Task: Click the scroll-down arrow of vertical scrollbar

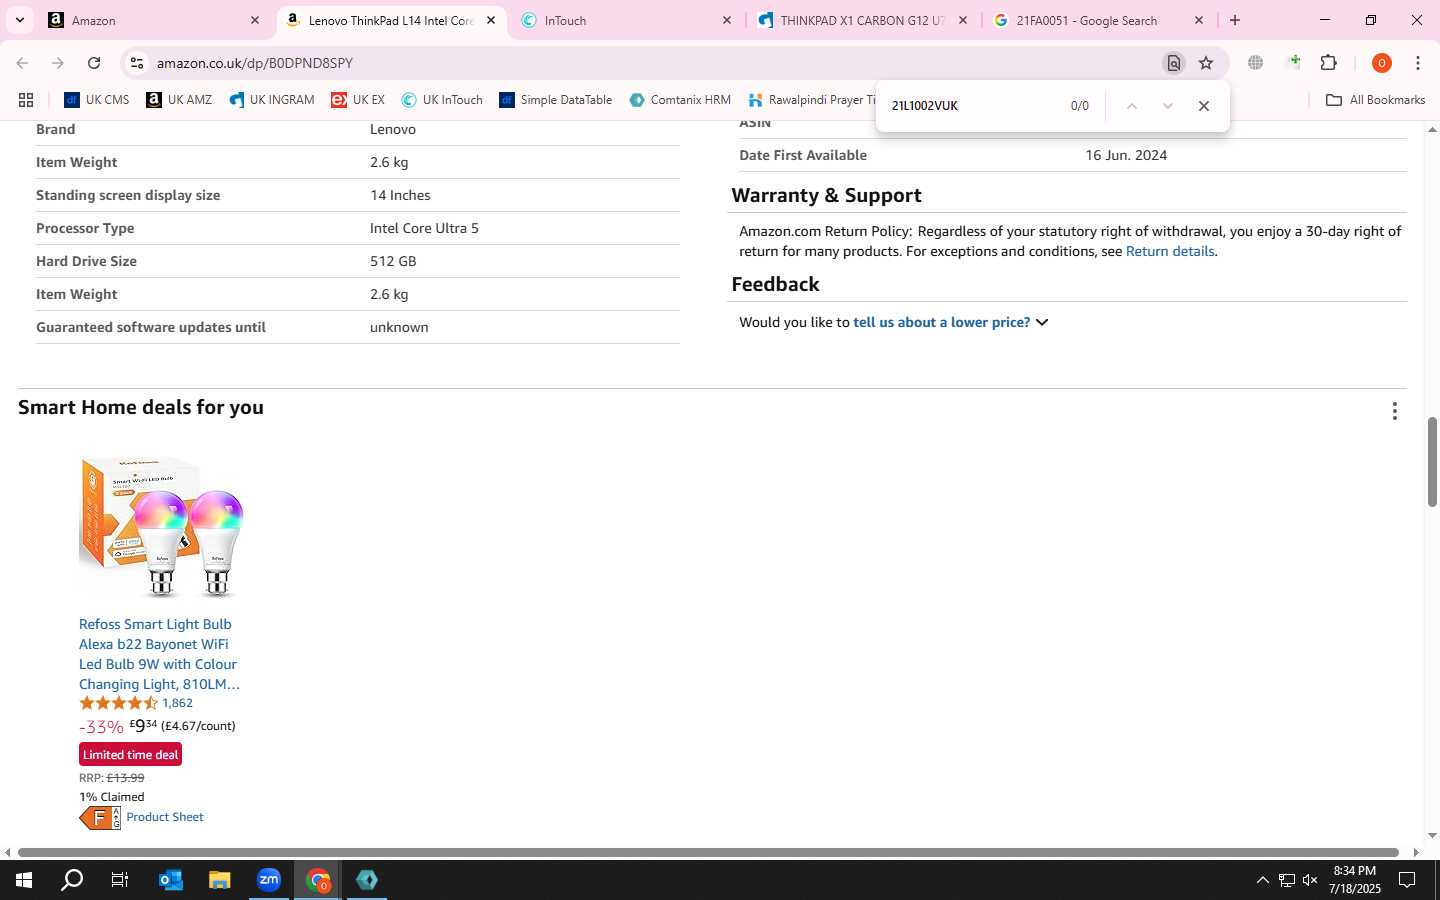Action: click(x=1432, y=836)
